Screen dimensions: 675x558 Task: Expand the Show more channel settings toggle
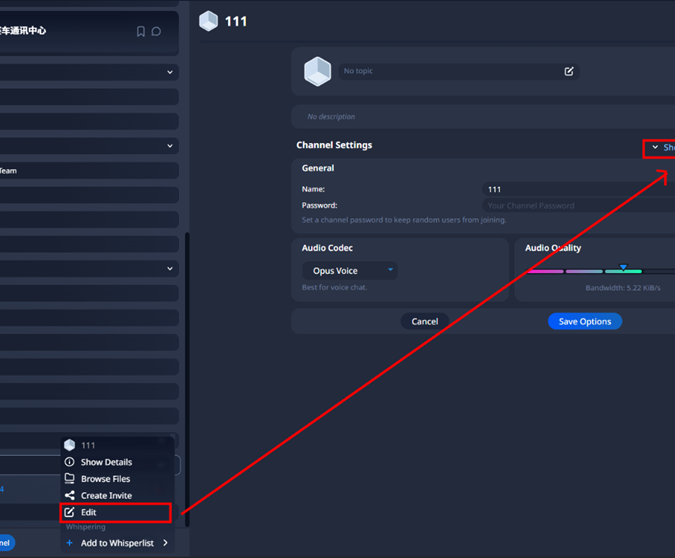661,147
